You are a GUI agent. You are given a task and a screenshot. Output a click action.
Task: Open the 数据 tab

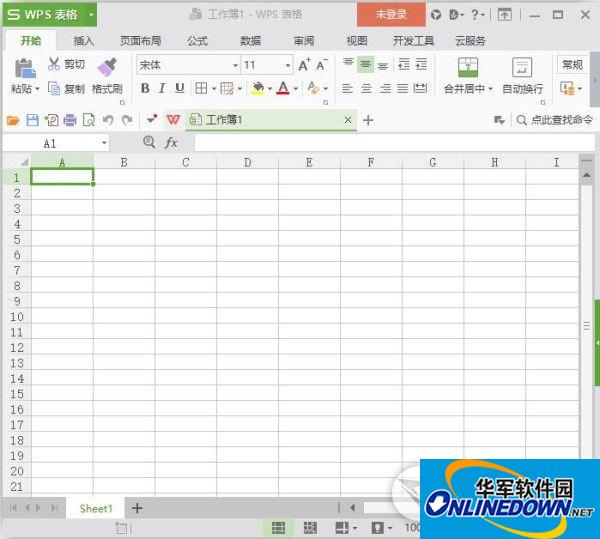pyautogui.click(x=251, y=41)
